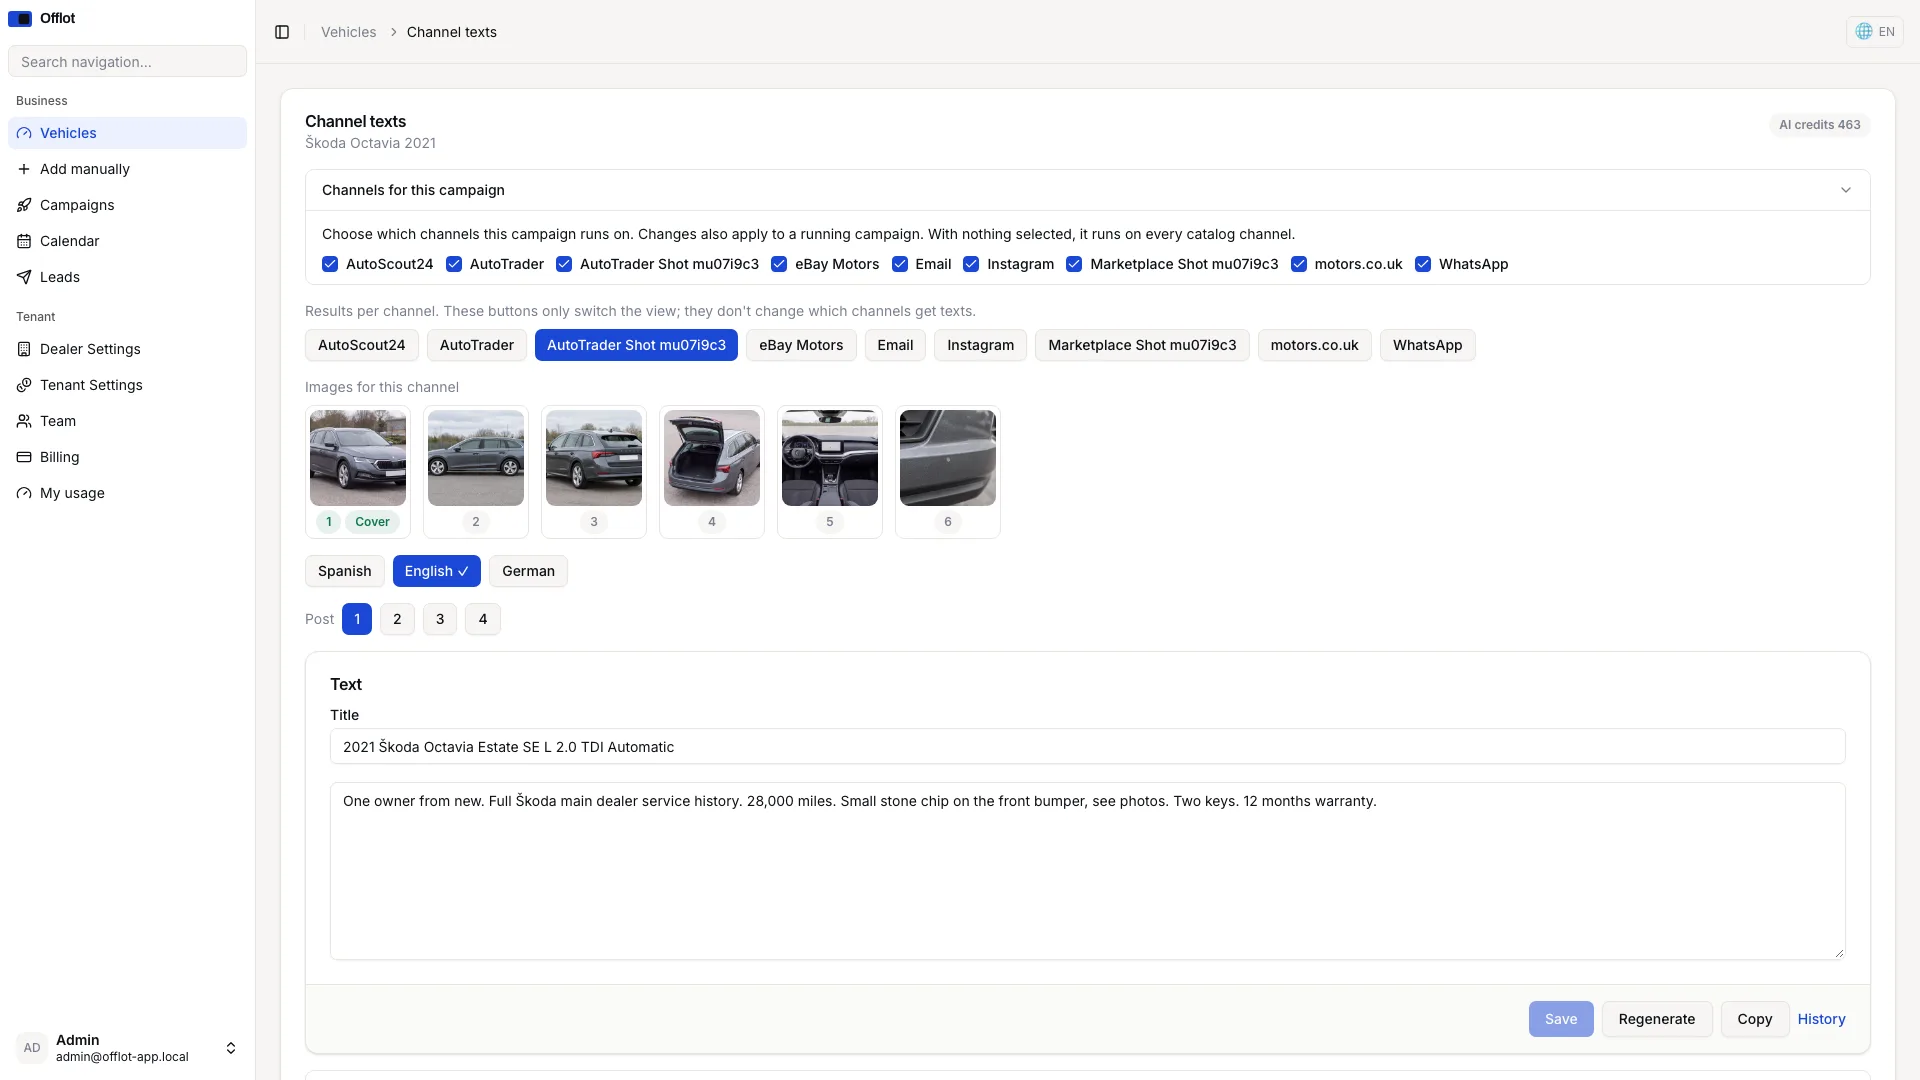Show Marketplace Shot mu07i9c3 results tab
The height and width of the screenshot is (1080, 1920).
pos(1142,345)
